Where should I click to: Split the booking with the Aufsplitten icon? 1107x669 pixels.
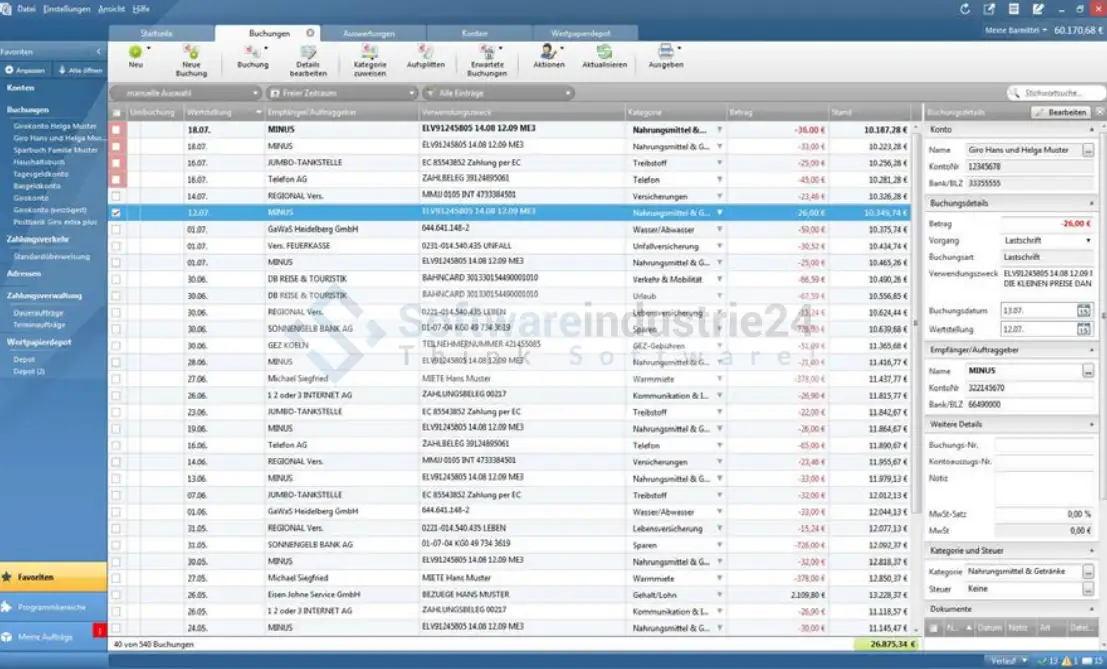(x=425, y=52)
